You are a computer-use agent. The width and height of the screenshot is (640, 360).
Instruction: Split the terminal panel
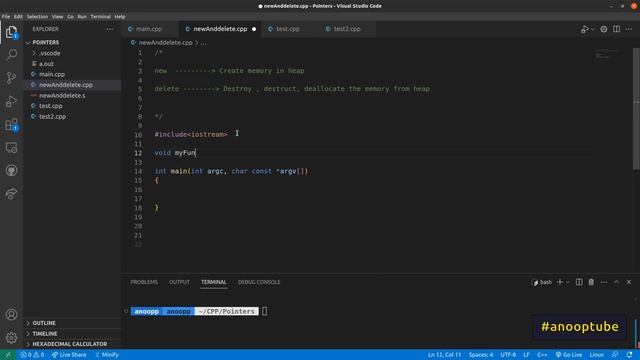tap(579, 282)
